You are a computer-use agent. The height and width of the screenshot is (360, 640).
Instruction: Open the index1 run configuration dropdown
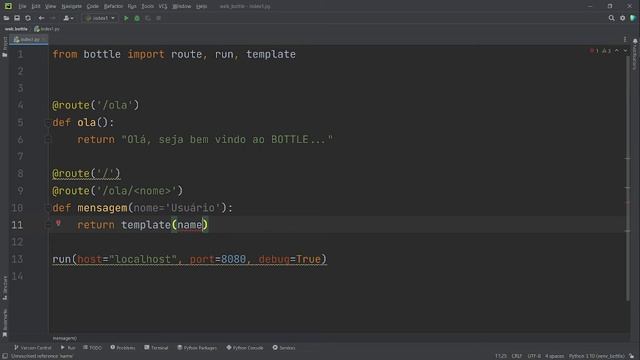100,18
